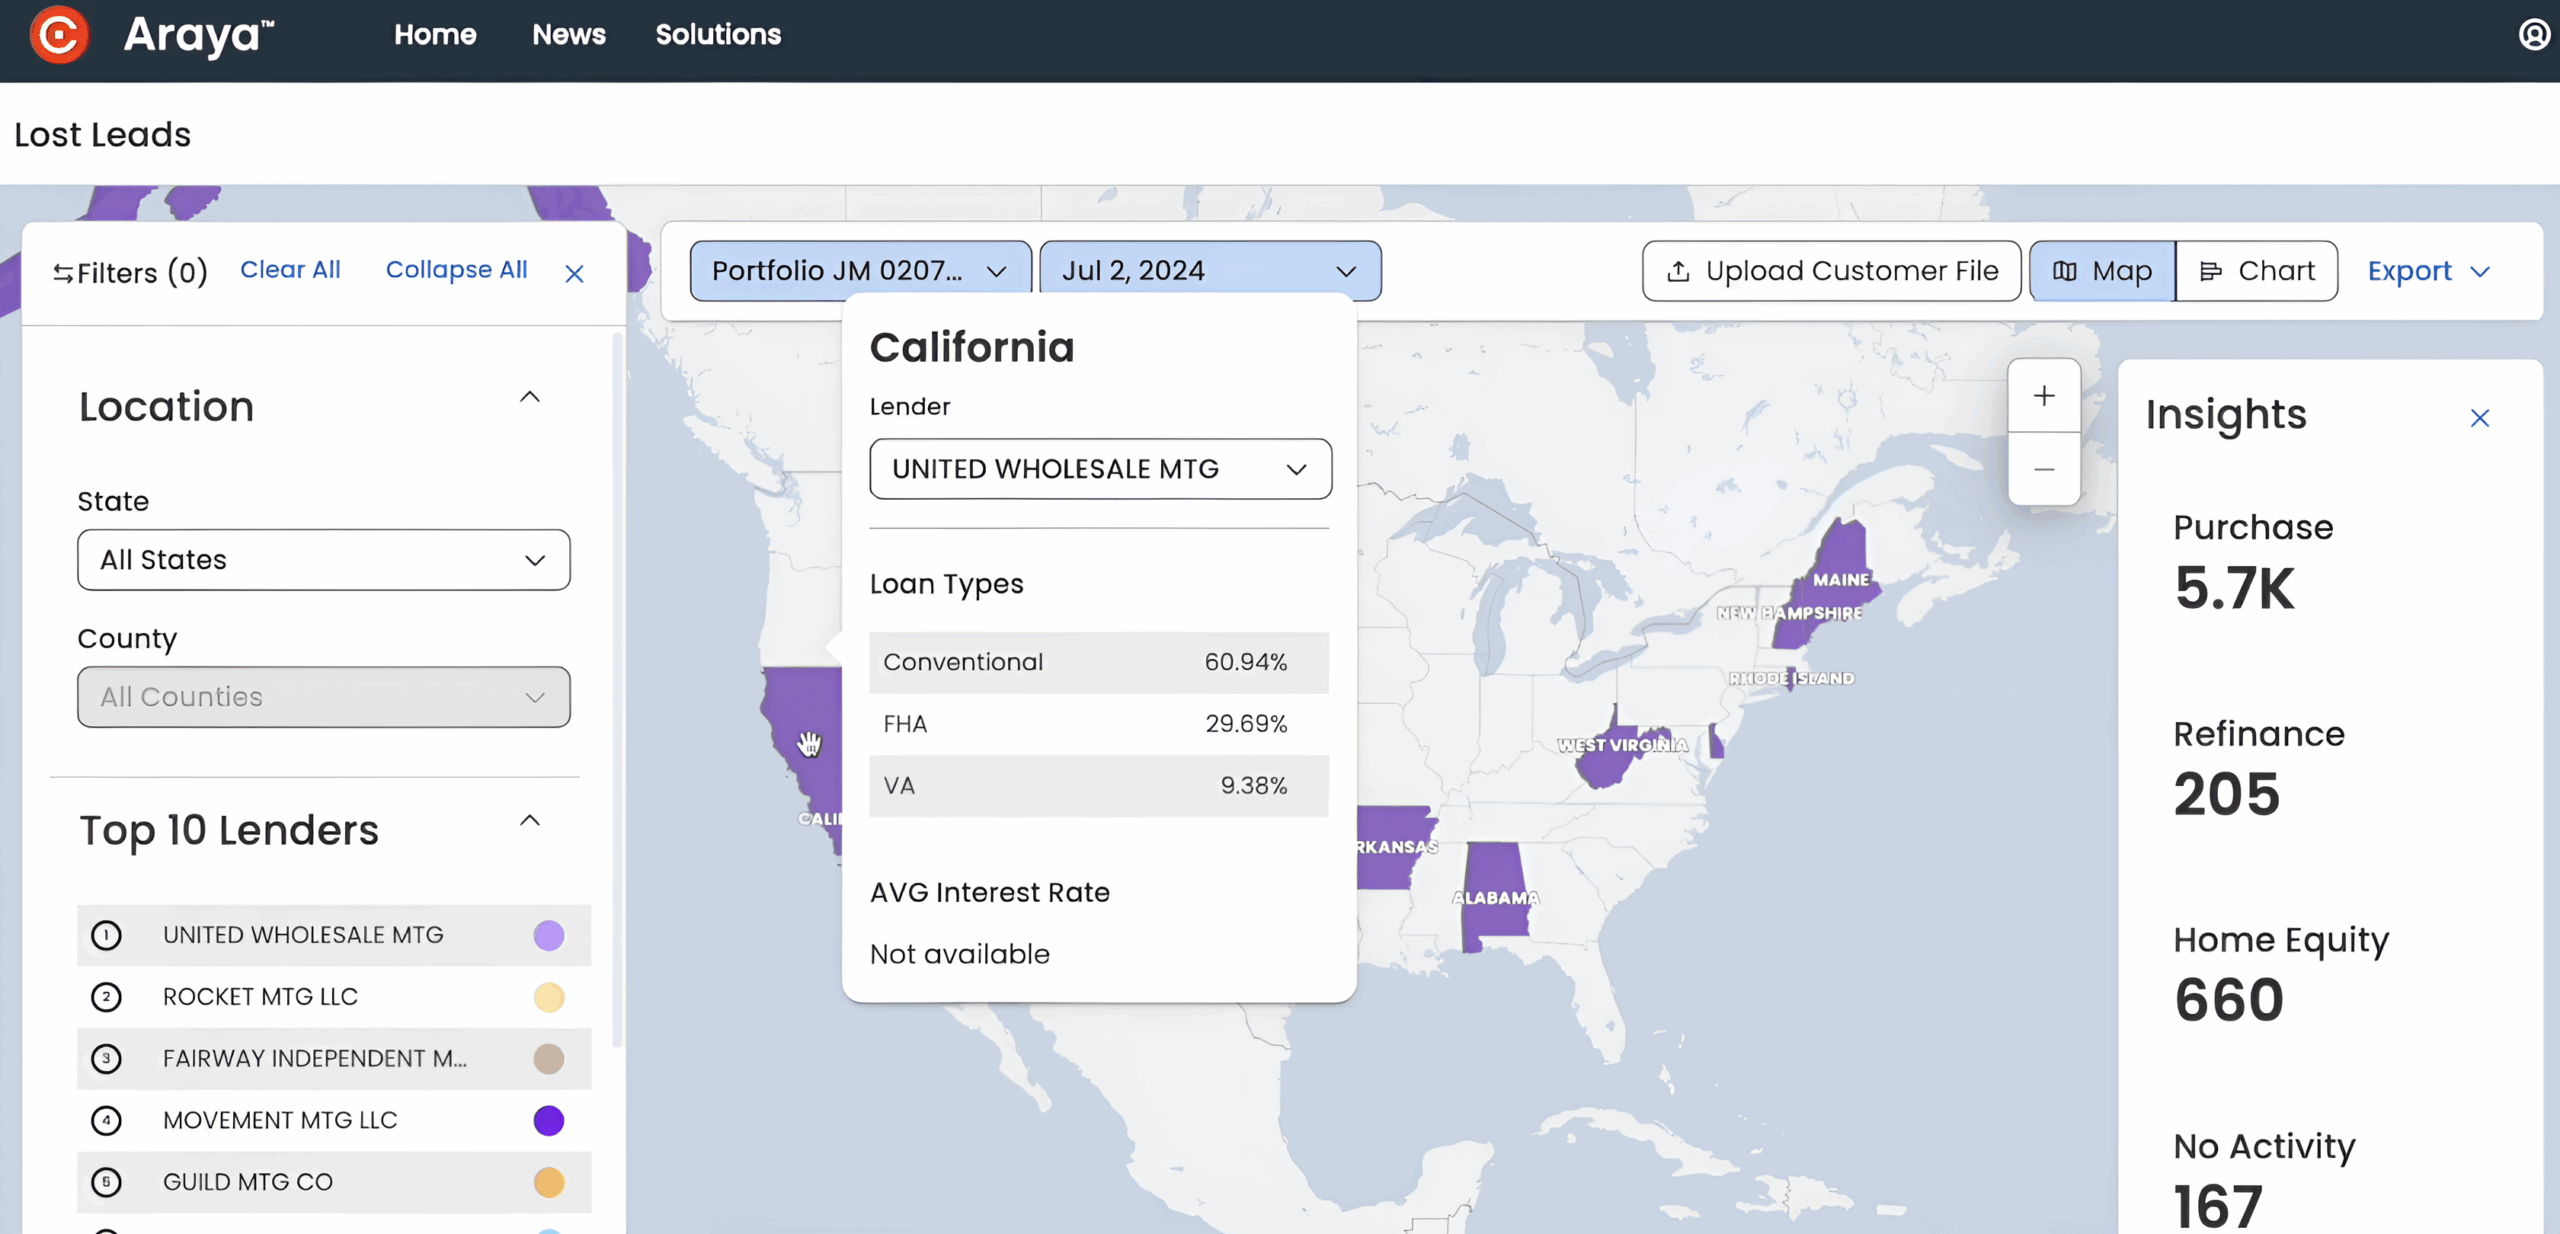The height and width of the screenshot is (1234, 2560).
Task: Select UNITED WHOLESALE MTG in lender list
Action: coord(334,935)
